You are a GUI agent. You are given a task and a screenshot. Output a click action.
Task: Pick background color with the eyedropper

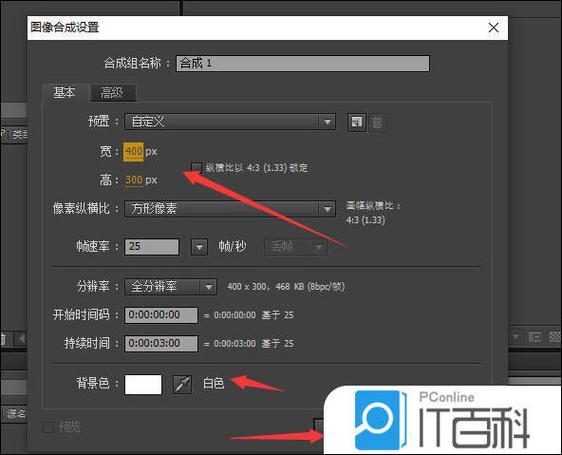(x=182, y=384)
